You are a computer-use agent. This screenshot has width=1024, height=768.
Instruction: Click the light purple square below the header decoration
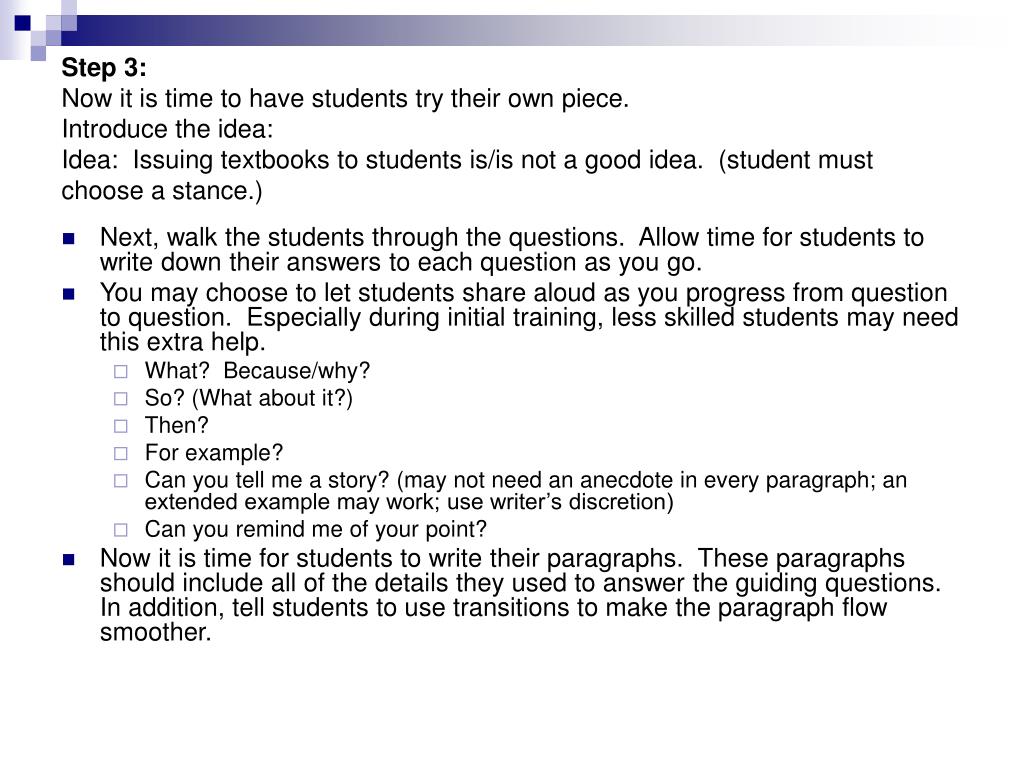(x=39, y=53)
